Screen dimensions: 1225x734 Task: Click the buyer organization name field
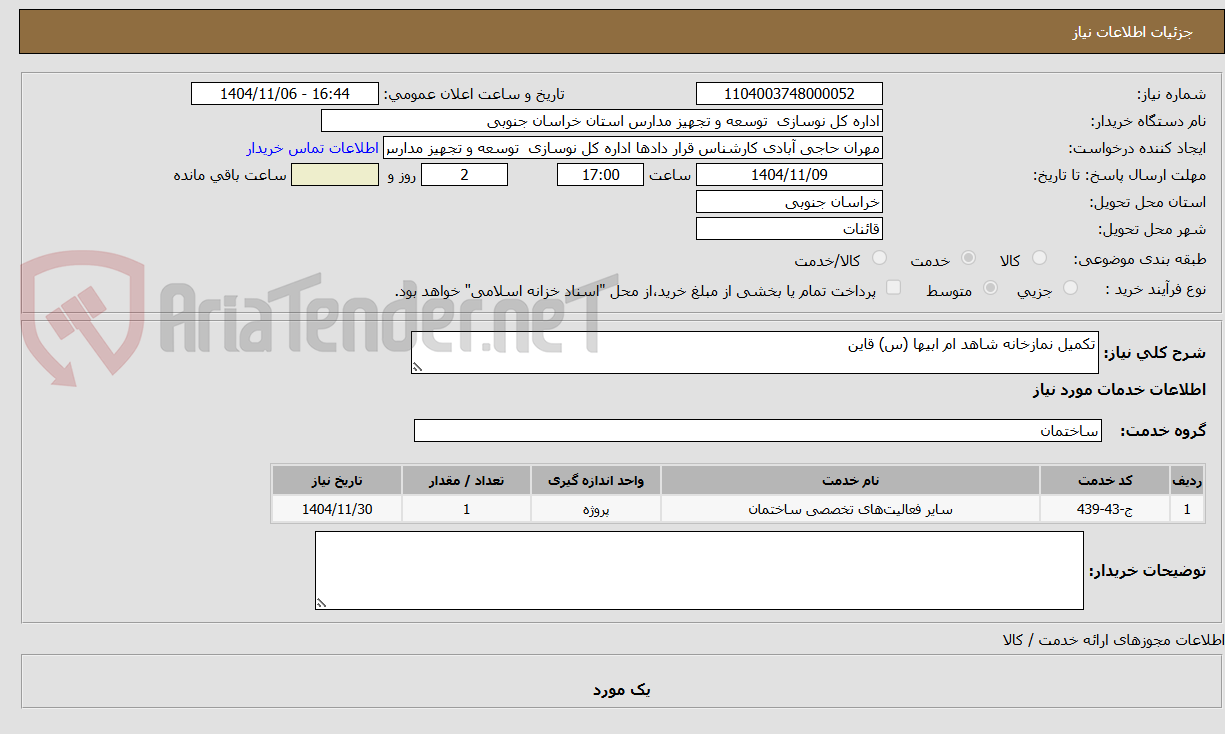pyautogui.click(x=602, y=121)
